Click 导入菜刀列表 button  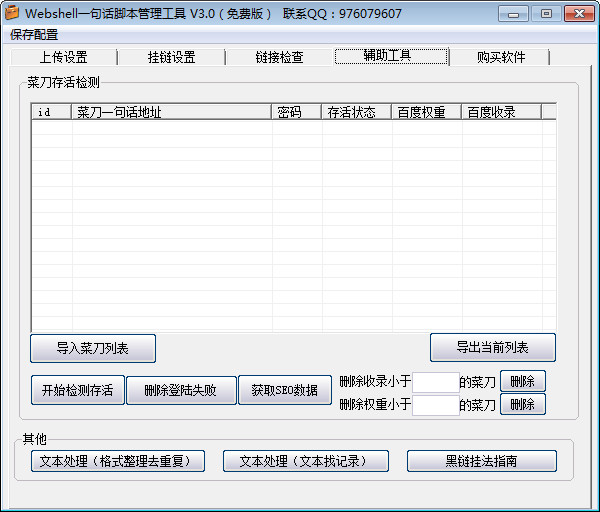click(93, 348)
